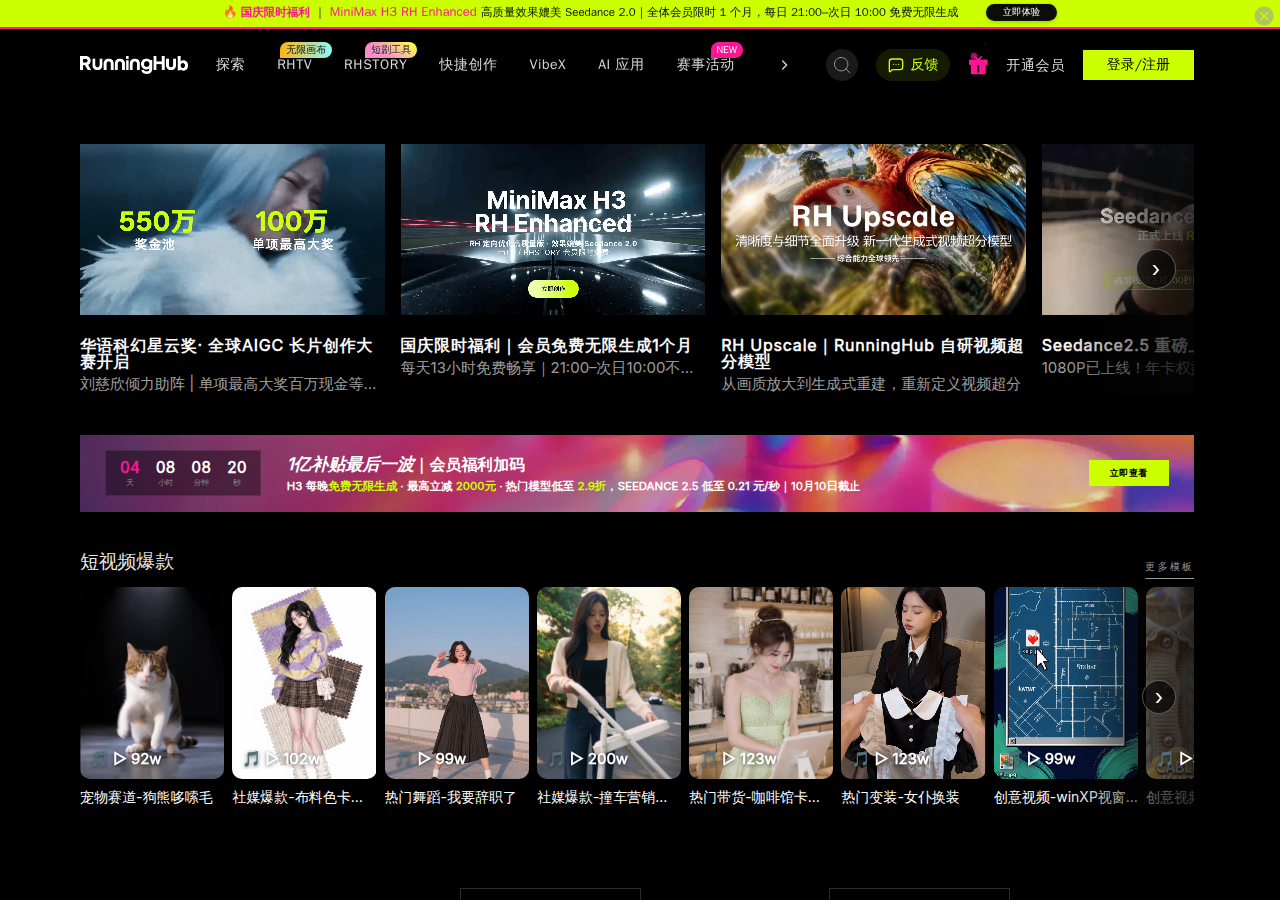The image size is (1280, 900).
Task: Click the RunningHub logo
Action: pos(134,64)
